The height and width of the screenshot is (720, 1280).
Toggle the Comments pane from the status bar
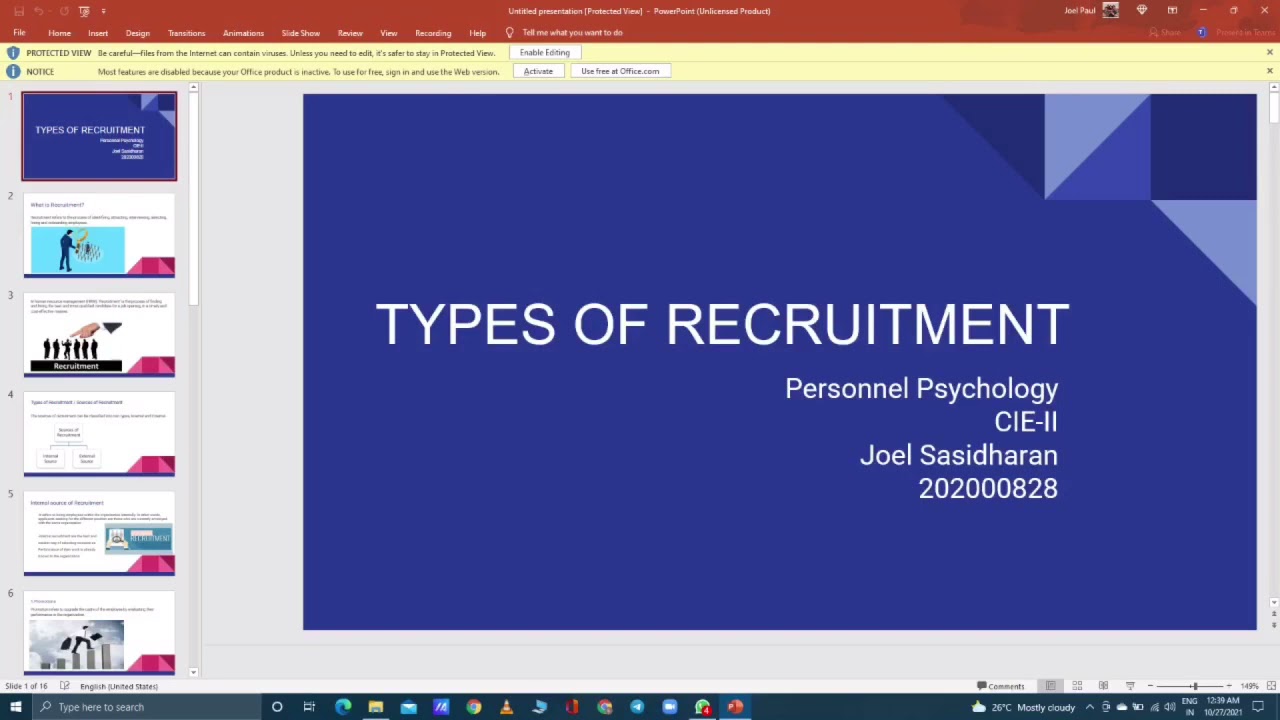[1001, 686]
